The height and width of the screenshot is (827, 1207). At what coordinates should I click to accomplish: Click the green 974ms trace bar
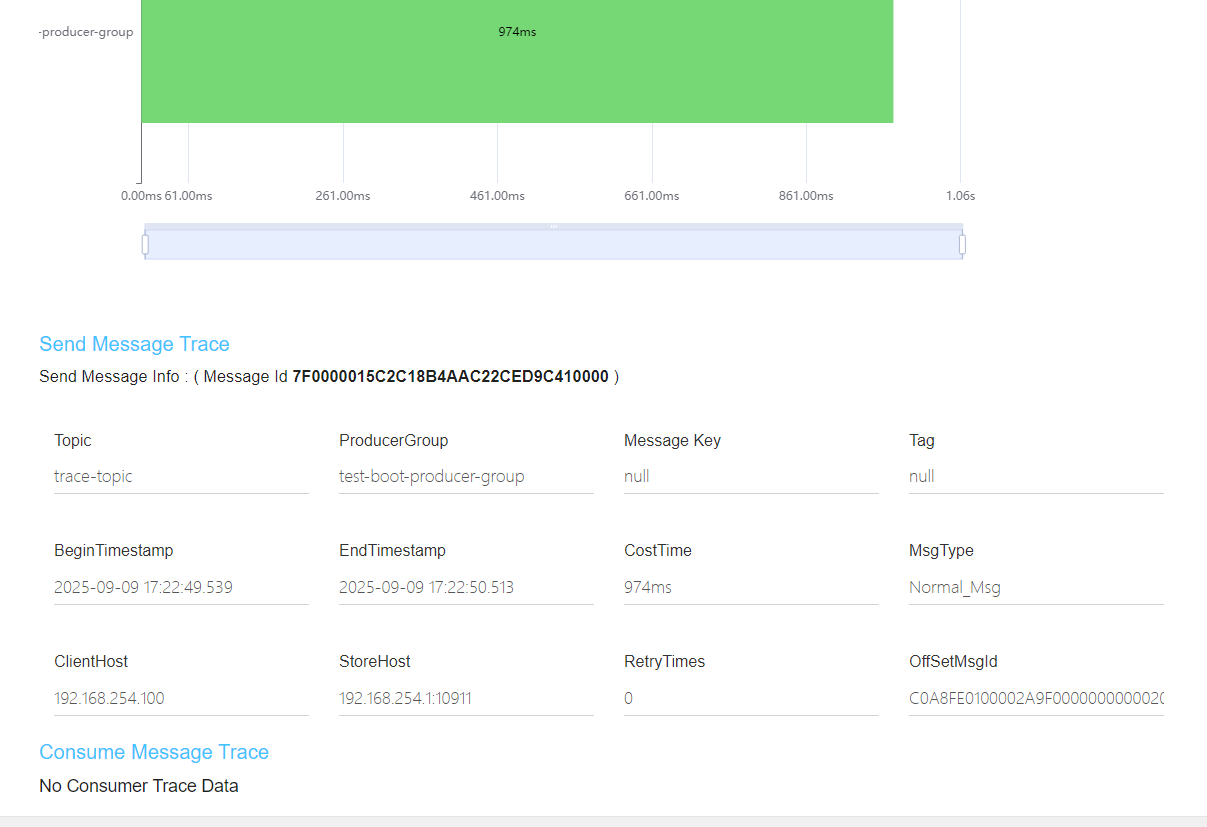click(517, 61)
